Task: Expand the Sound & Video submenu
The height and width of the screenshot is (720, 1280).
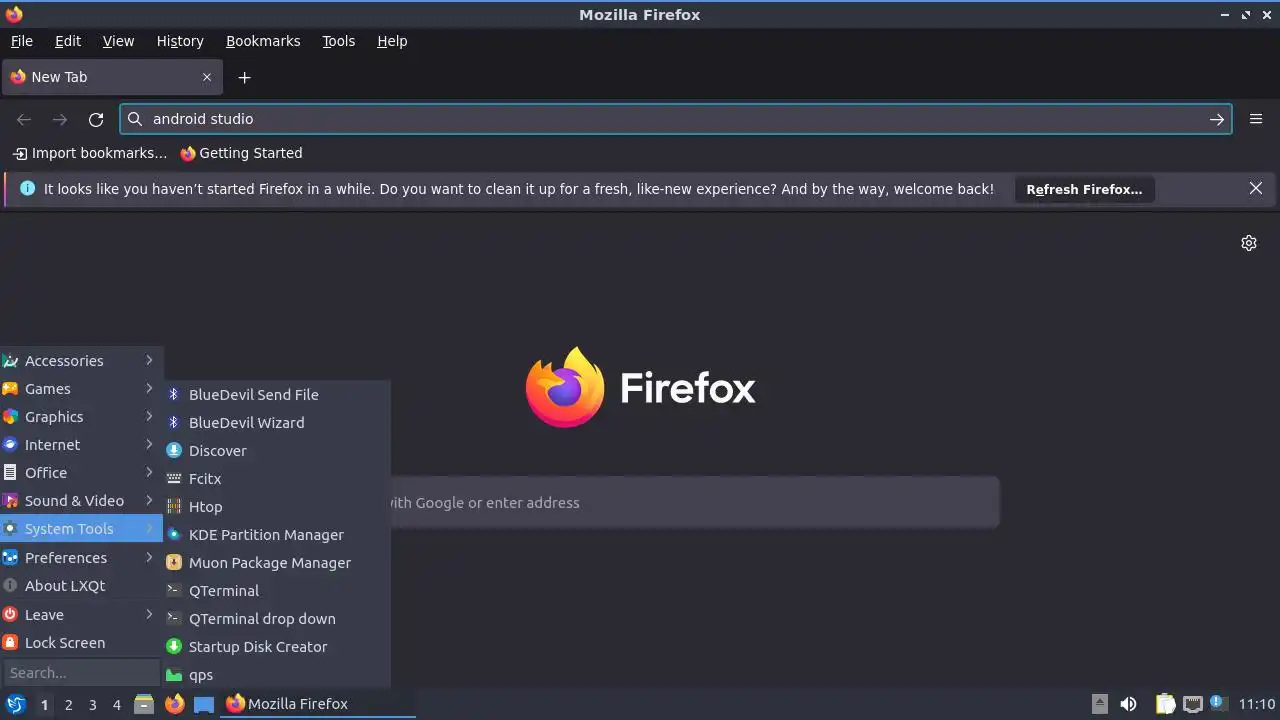Action: 81,501
